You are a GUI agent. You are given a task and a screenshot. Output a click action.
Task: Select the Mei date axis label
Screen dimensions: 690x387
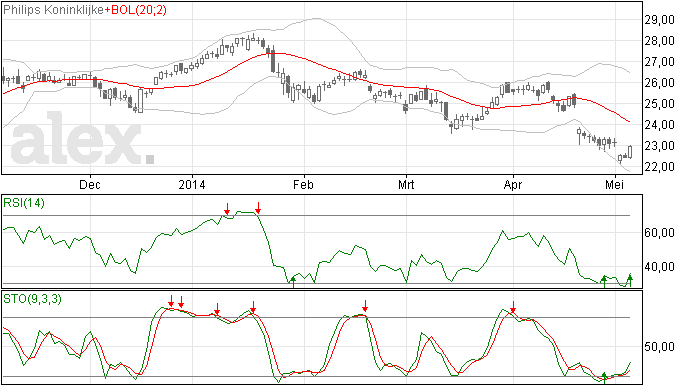point(614,184)
